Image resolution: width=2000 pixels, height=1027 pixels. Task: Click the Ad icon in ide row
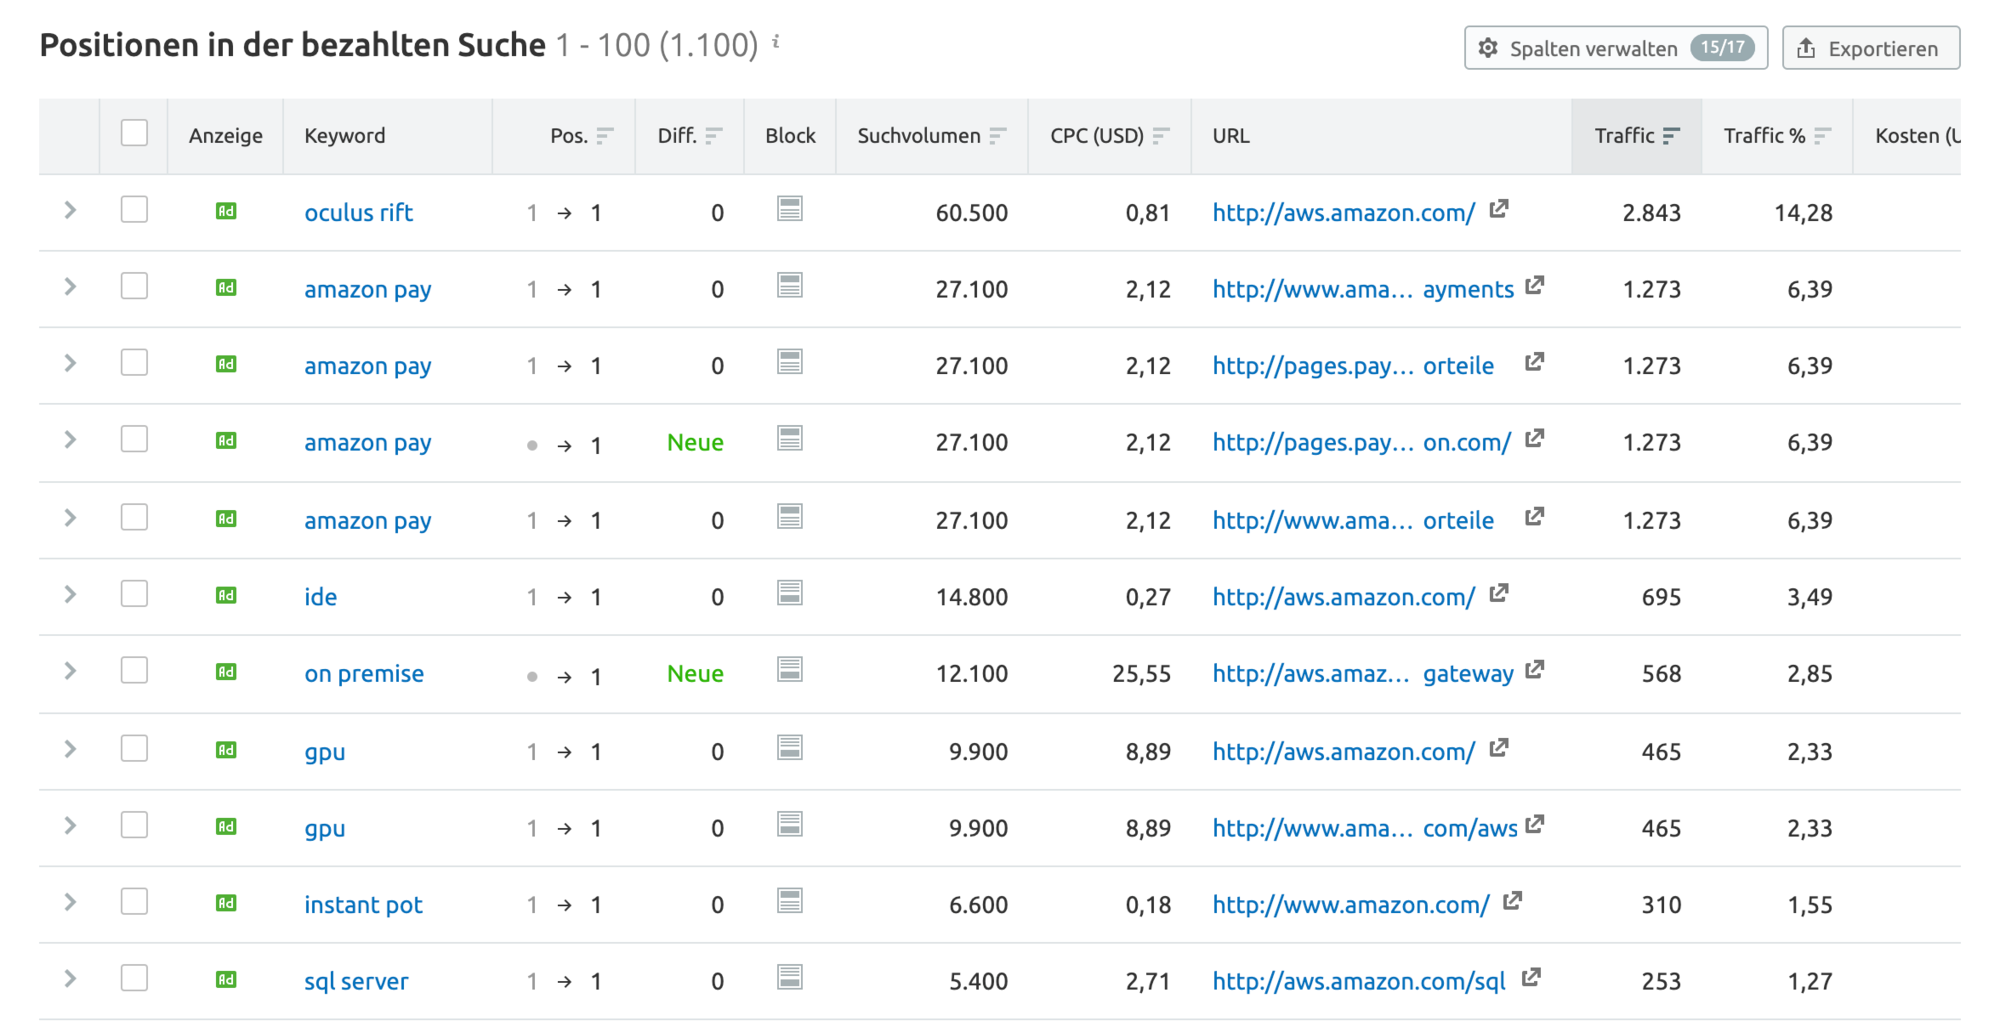[x=226, y=595]
